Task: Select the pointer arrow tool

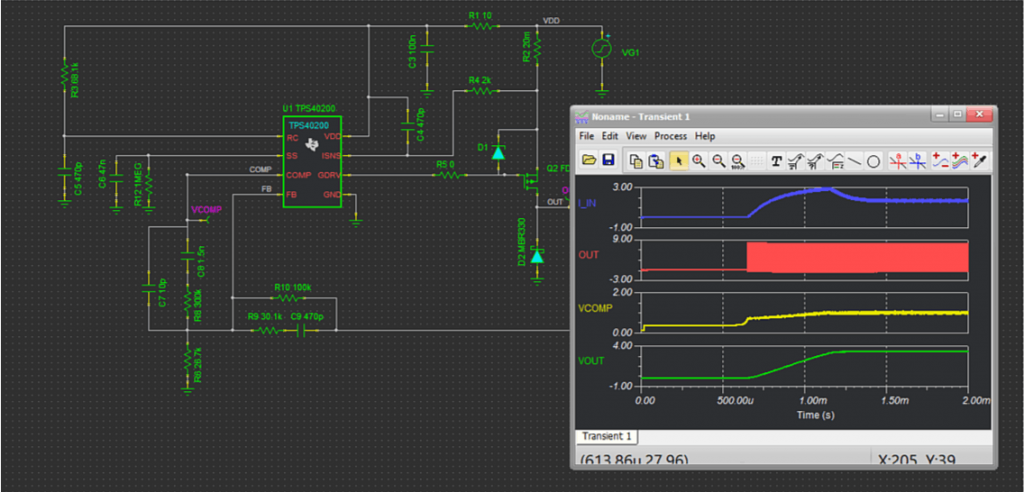Action: click(x=679, y=160)
